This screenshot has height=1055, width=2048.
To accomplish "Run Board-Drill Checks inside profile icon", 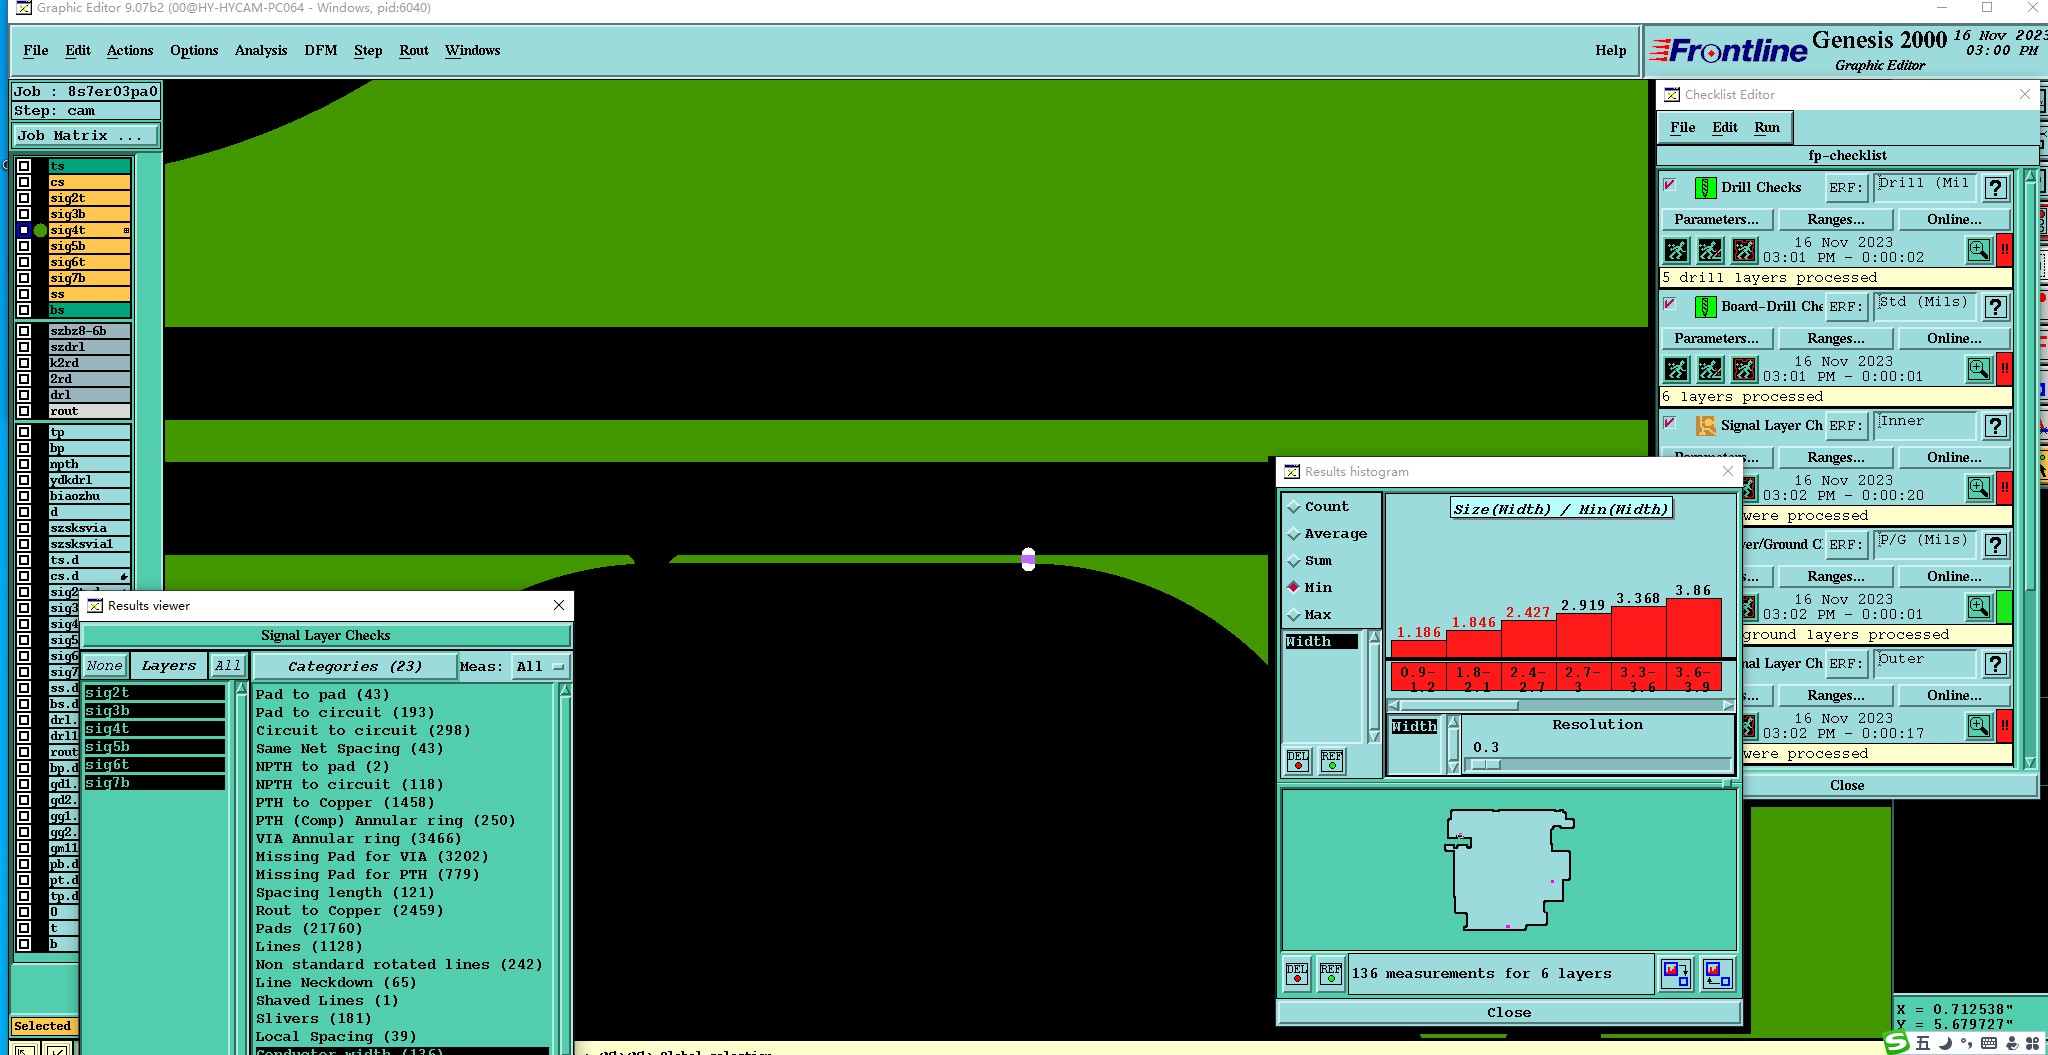I will pyautogui.click(x=1744, y=369).
